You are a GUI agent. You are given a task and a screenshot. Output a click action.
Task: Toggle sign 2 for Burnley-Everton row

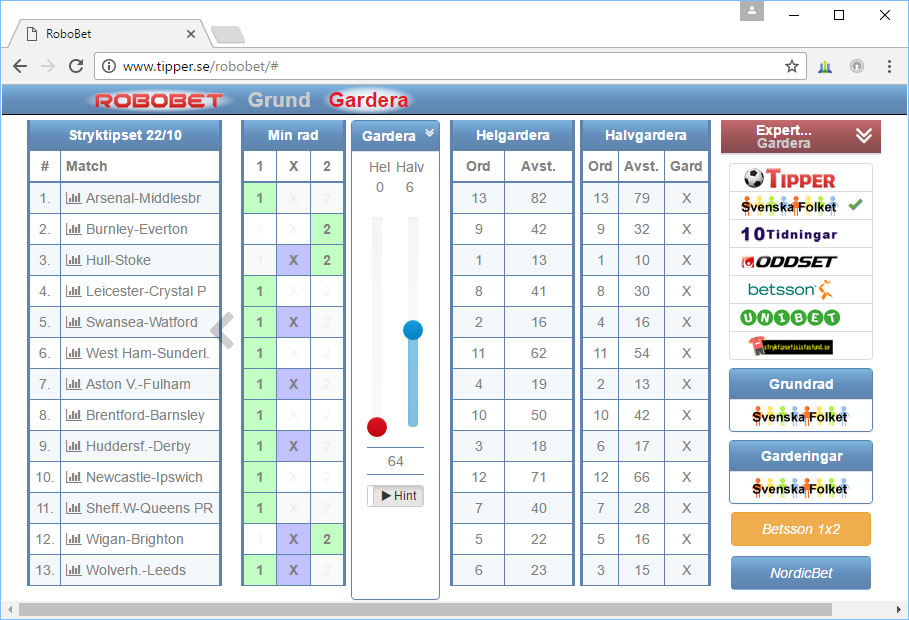click(x=327, y=229)
